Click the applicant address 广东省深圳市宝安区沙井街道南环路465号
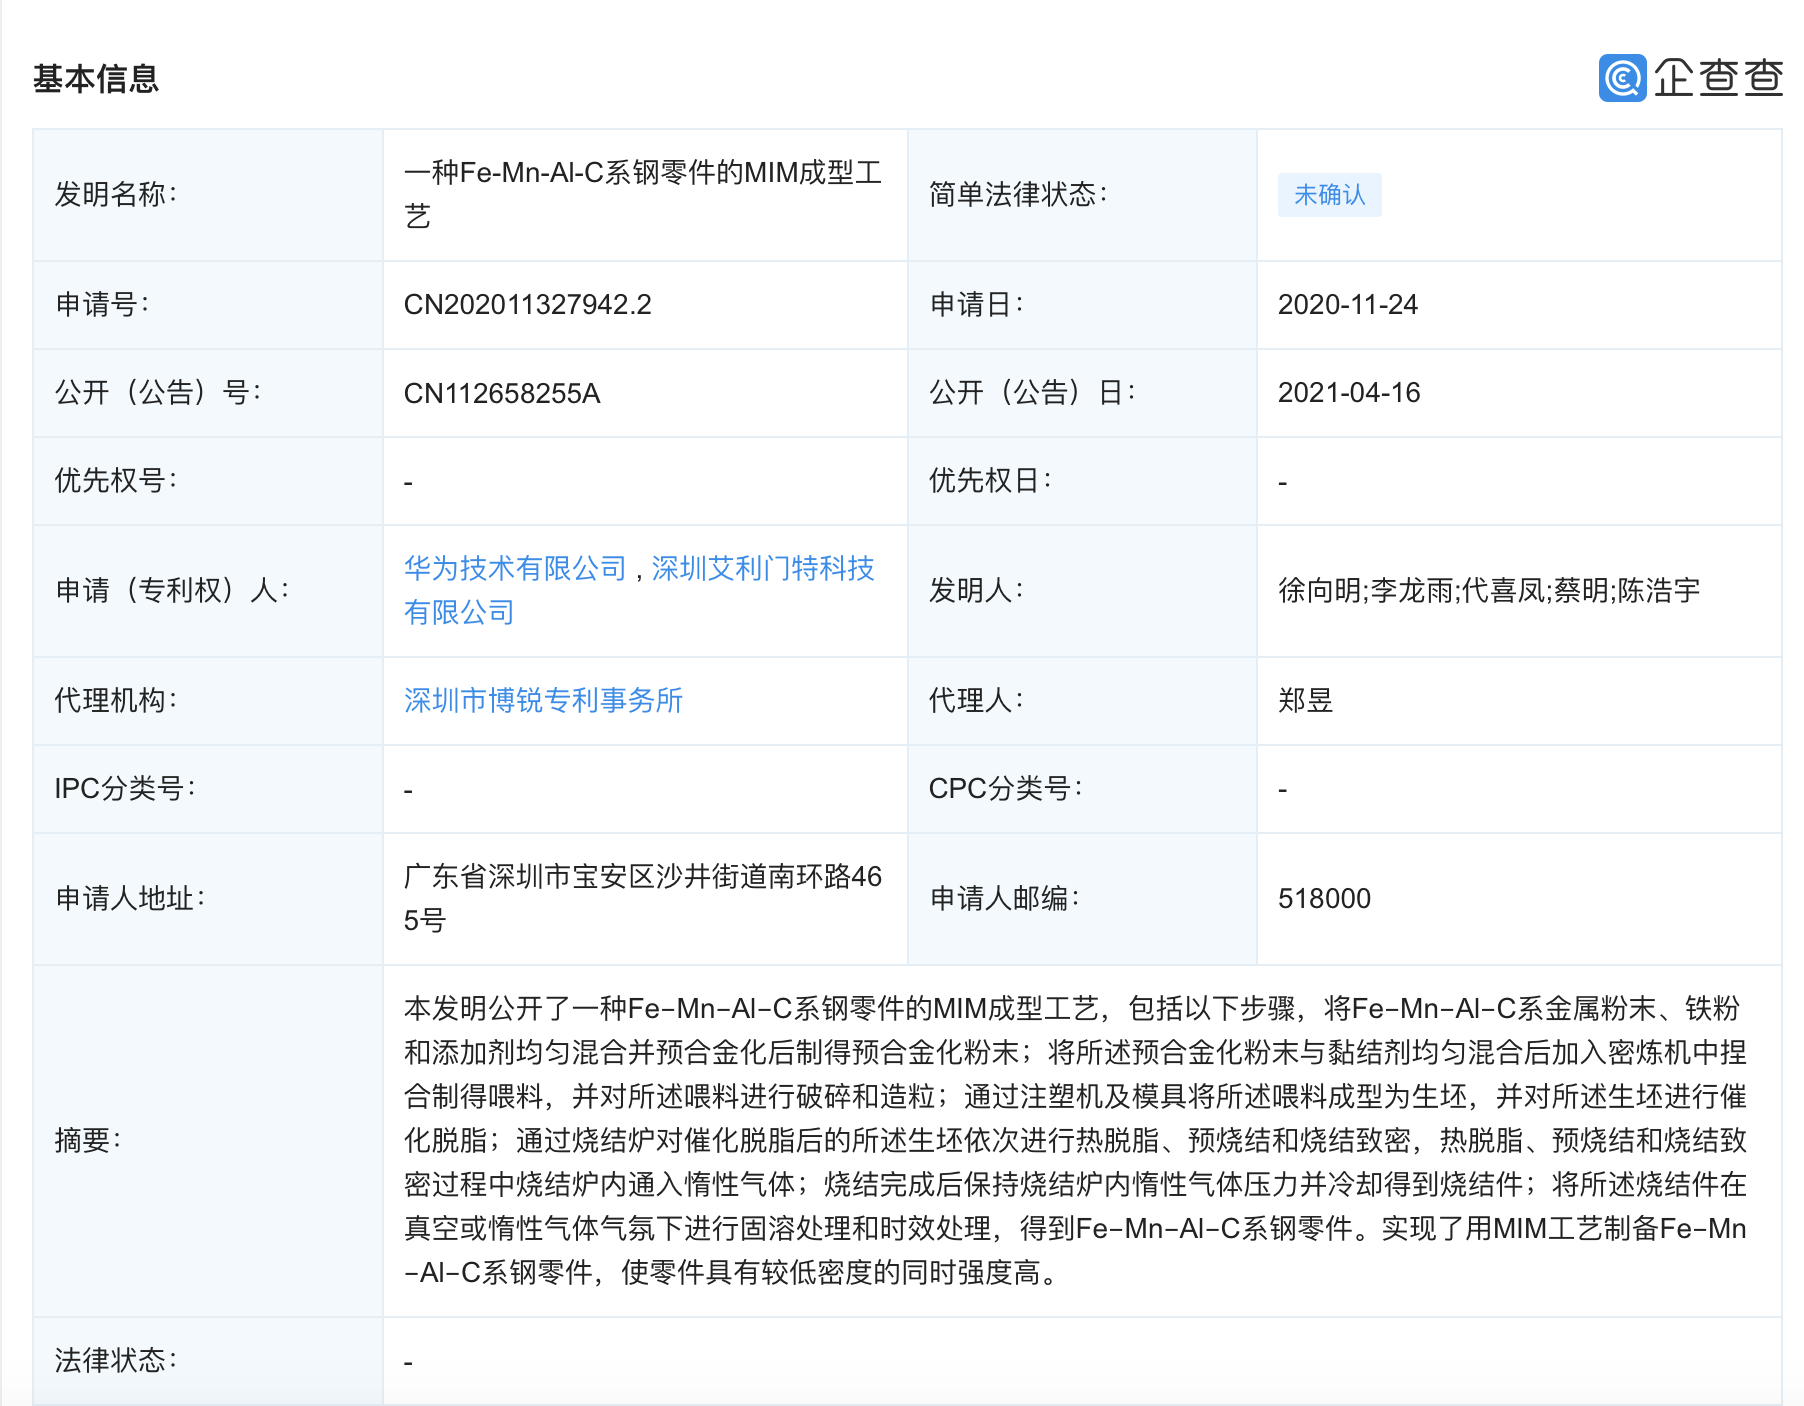Viewport: 1804px width, 1406px height. pyautogui.click(x=643, y=898)
